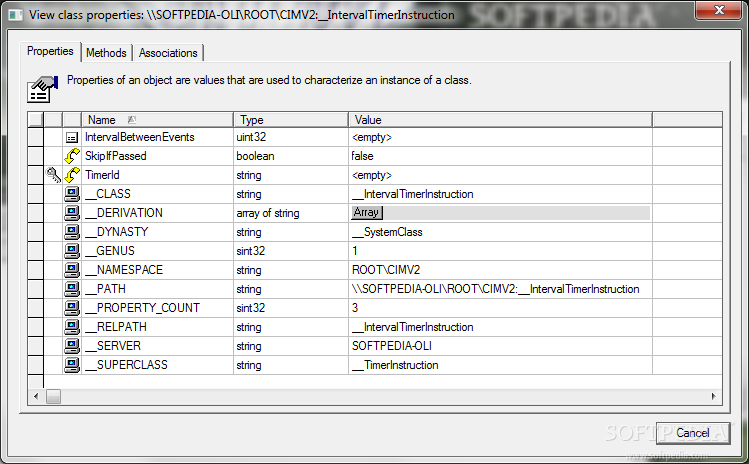Viewport: 749px width, 464px height.
Task: Click the IntervalBetweenEvents property name
Action: tap(139, 137)
